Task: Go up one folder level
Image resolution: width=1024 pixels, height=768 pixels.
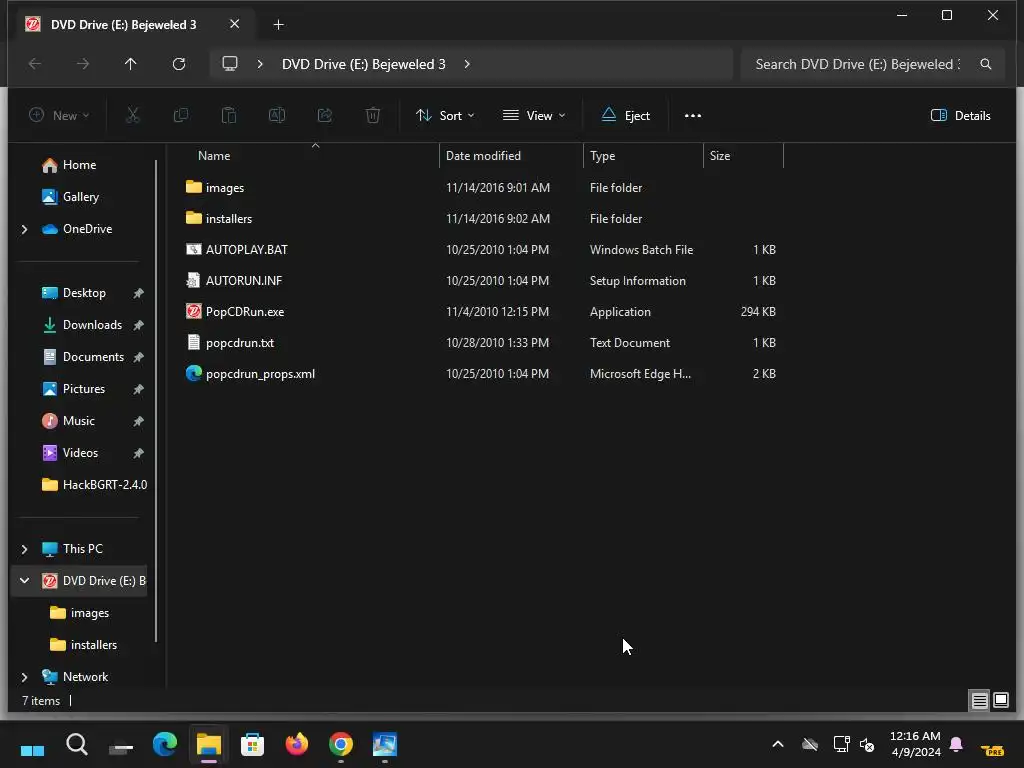Action: [x=131, y=64]
